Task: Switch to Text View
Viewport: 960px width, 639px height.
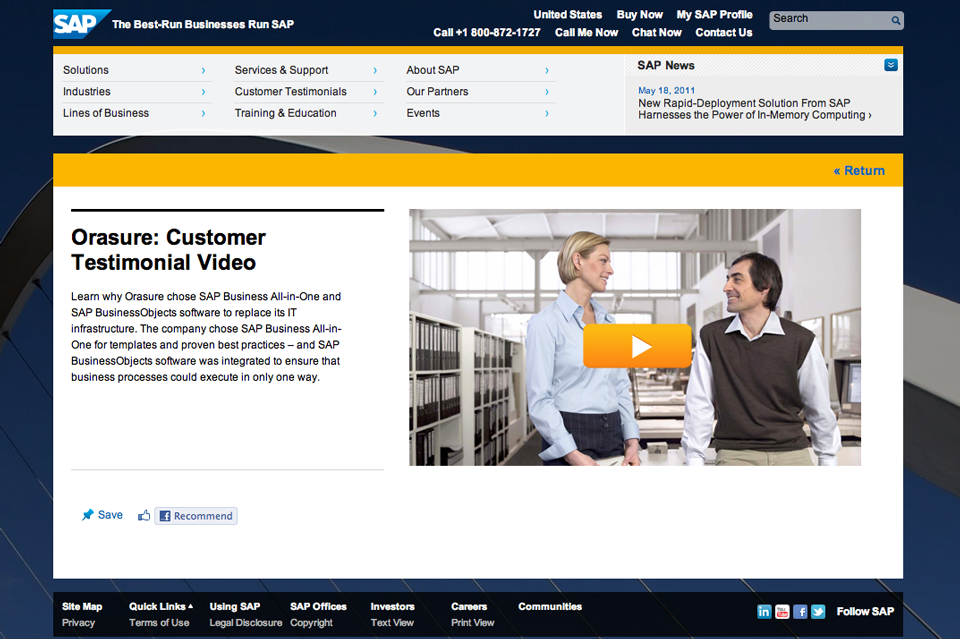Action: coord(392,622)
